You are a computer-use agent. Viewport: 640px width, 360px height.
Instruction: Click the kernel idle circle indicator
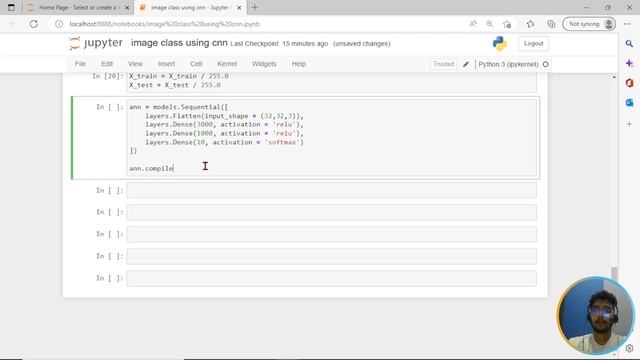(x=546, y=64)
